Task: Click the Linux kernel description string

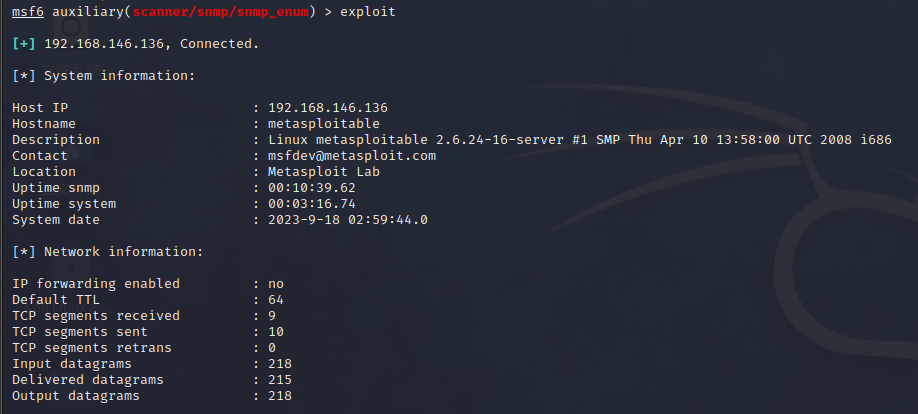Action: click(580, 140)
